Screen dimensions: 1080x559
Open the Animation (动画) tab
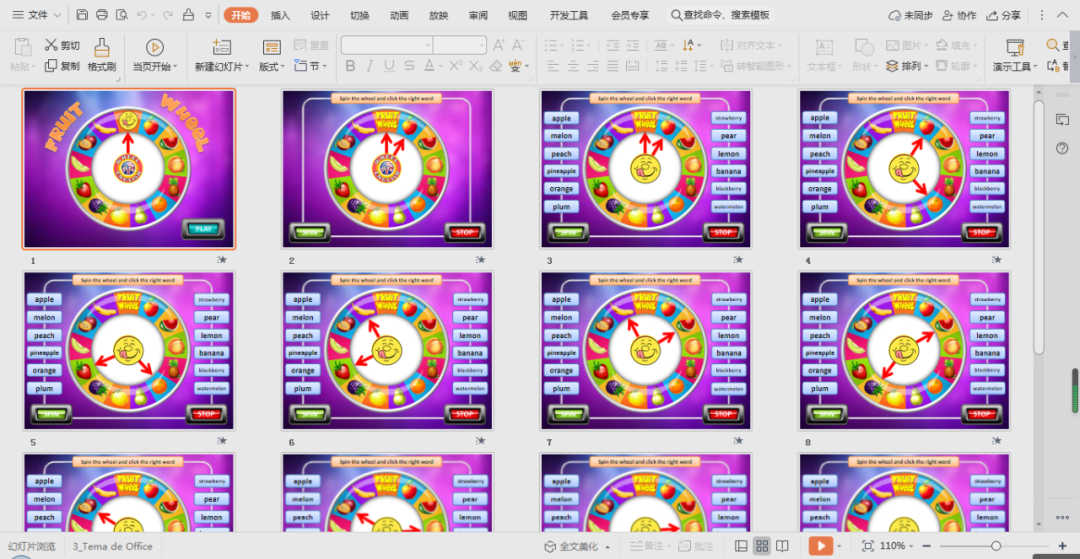[x=399, y=15]
